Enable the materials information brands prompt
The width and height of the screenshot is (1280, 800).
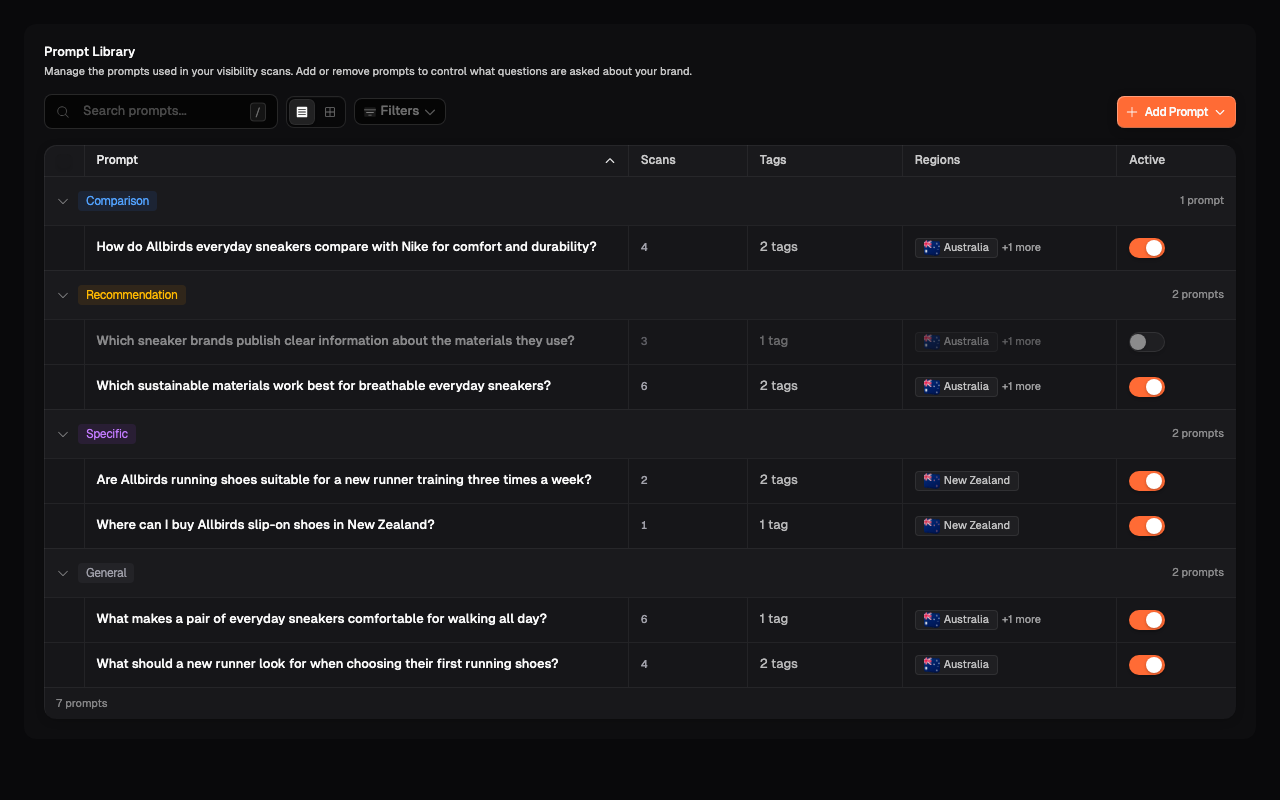tap(1147, 342)
